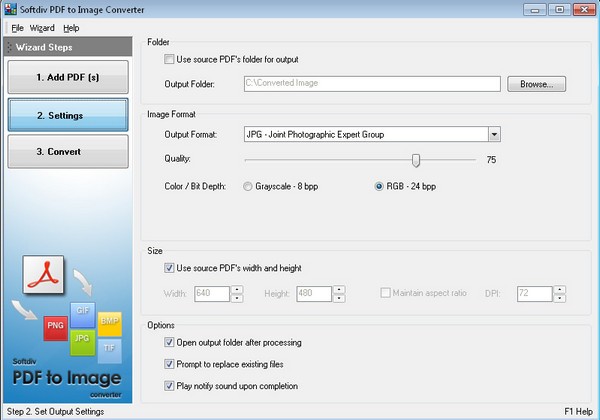600x420 pixels.
Task: Click the quality value 75
Action: click(491, 160)
